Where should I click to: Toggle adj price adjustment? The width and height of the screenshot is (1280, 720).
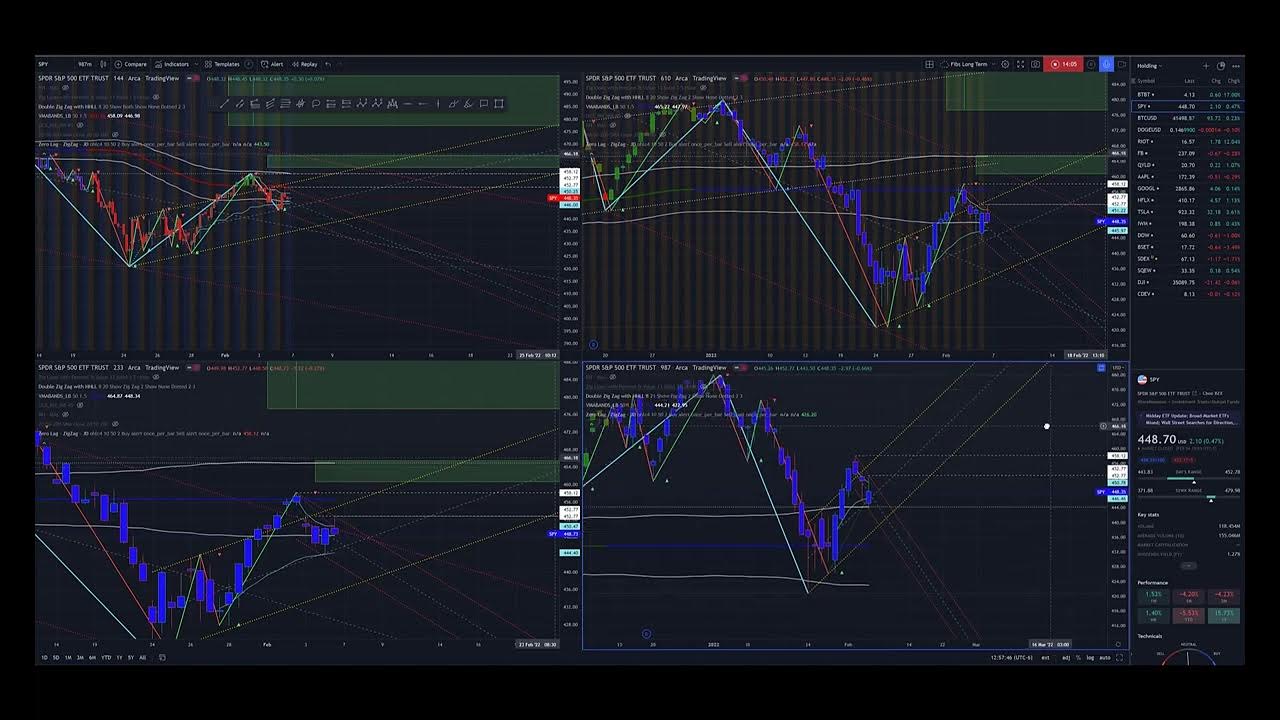[x=1066, y=657]
